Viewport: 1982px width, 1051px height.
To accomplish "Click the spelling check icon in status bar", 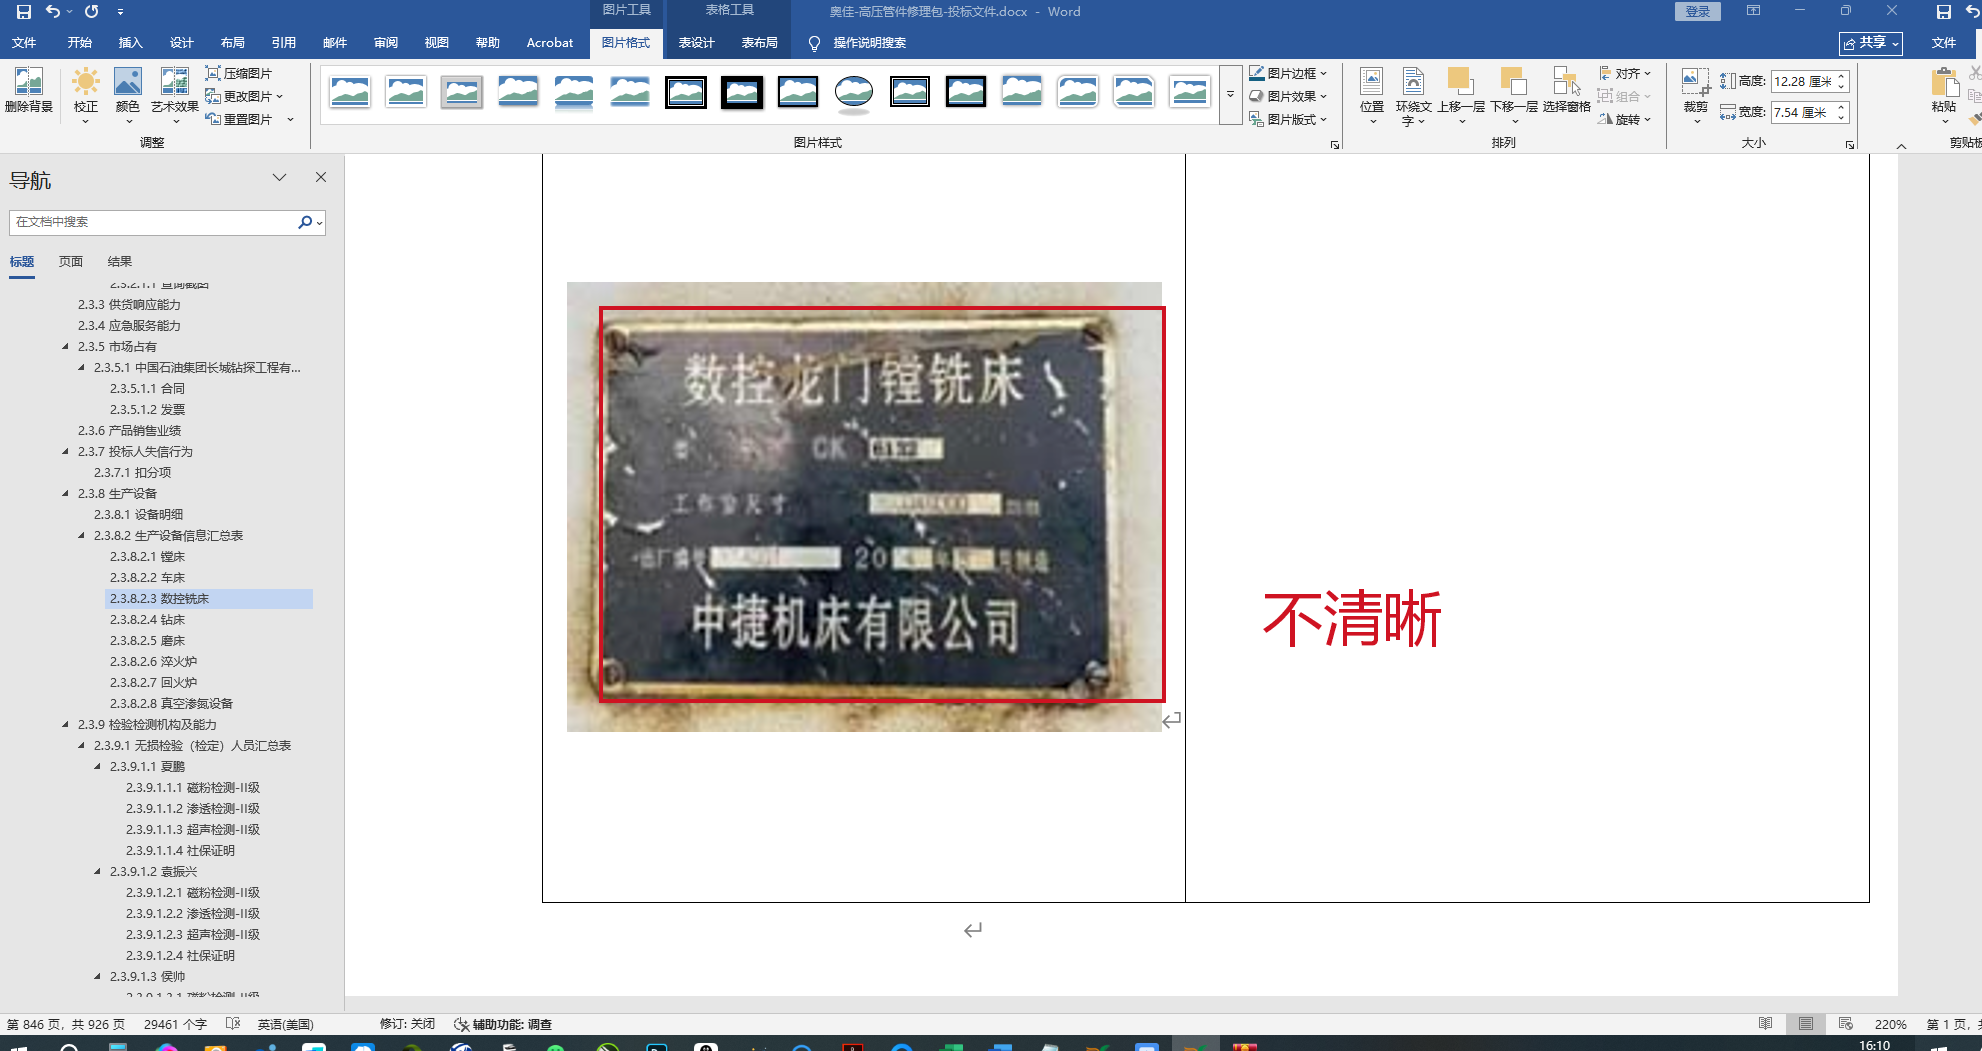I will tap(233, 1024).
